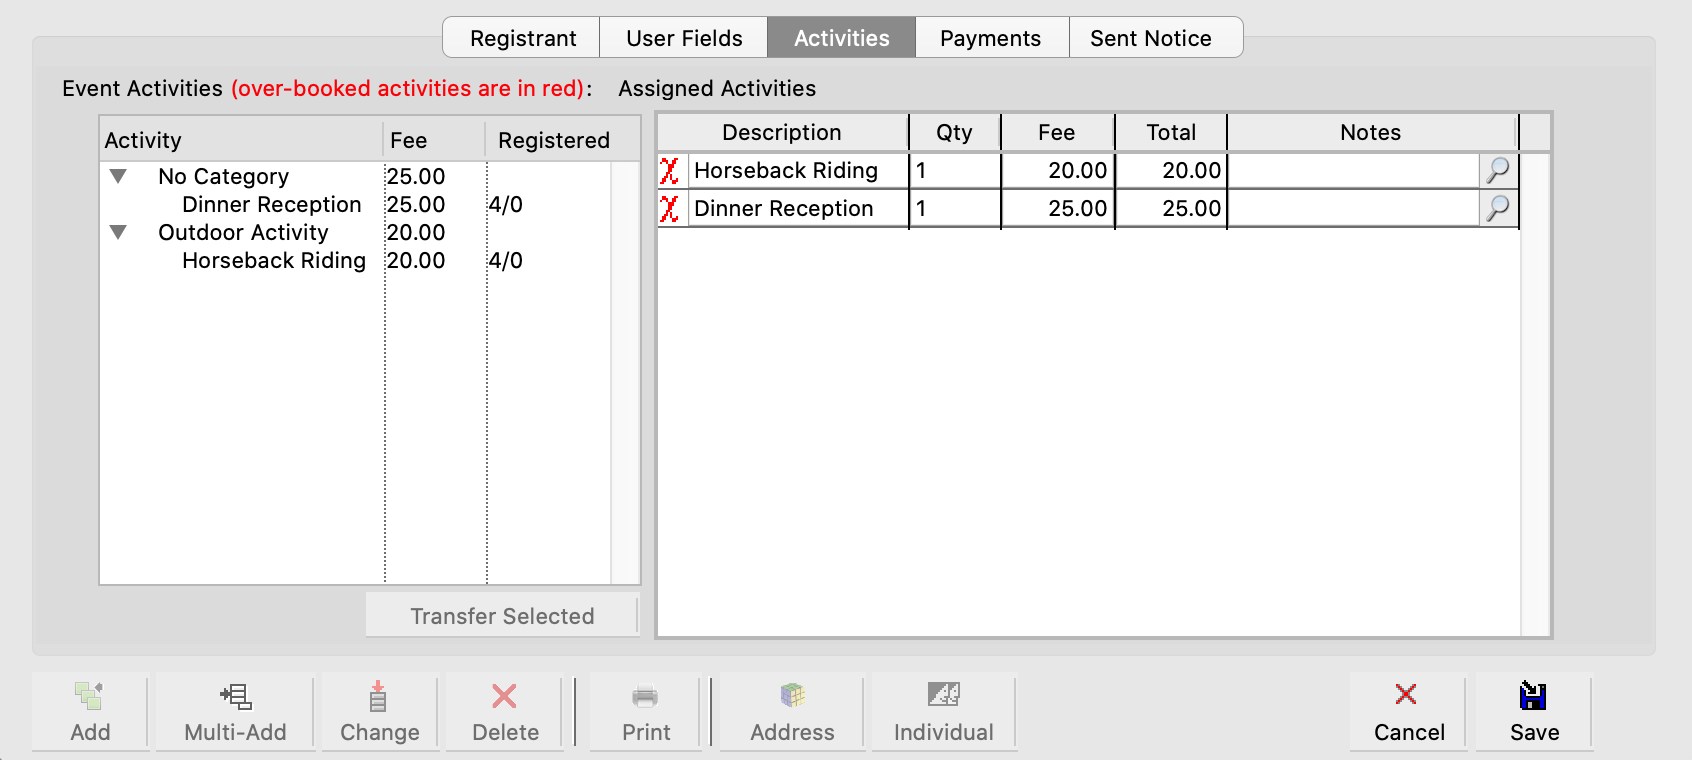Viewport: 1692px width, 760px height.
Task: Save the registration changes
Action: pos(1533,712)
